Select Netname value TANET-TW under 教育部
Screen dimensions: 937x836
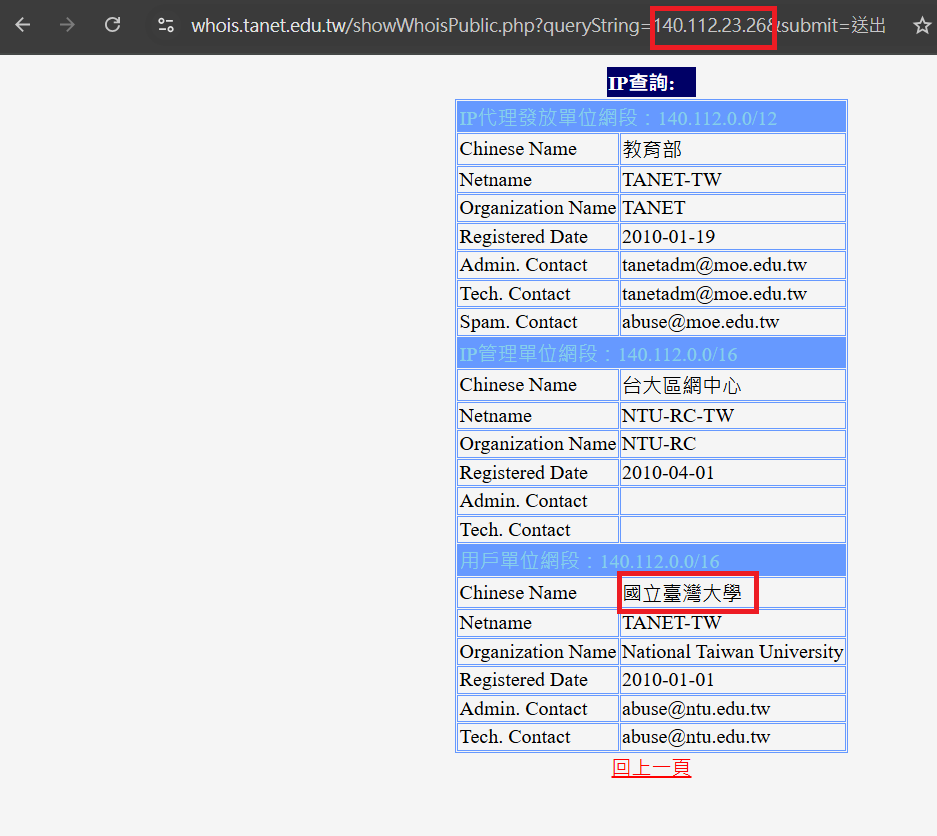[x=733, y=179]
